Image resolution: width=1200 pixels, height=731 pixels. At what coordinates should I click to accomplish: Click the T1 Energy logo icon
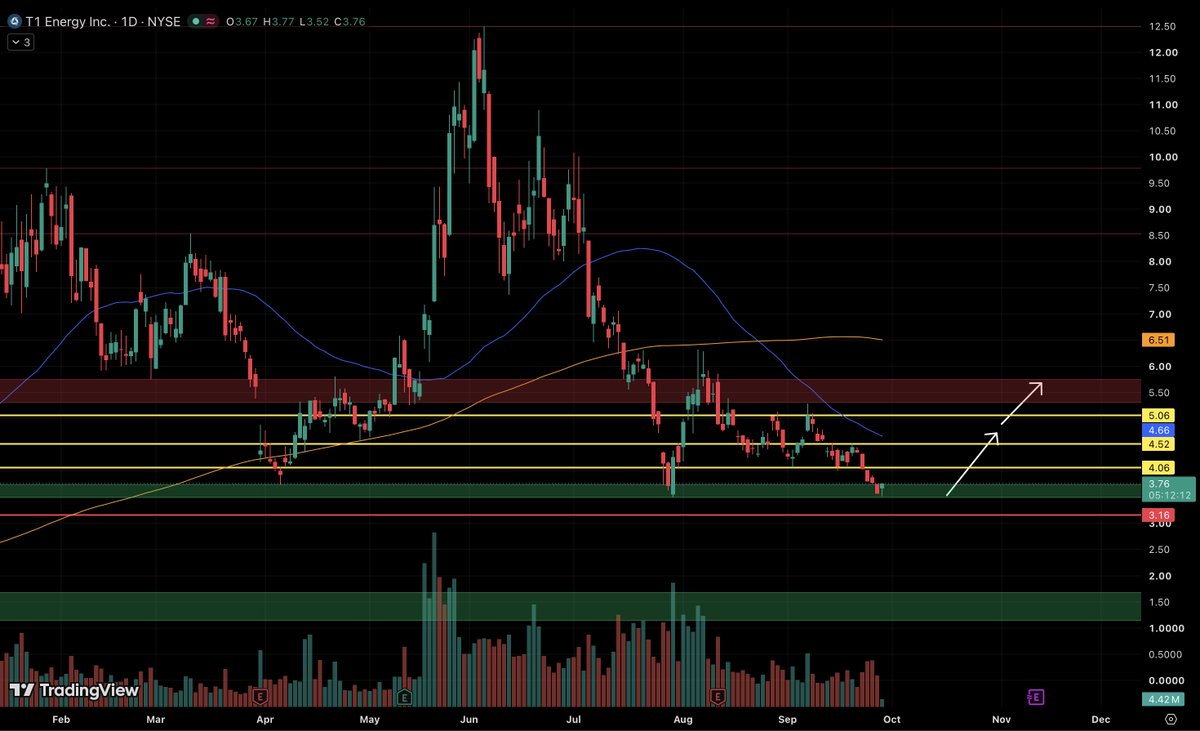[x=13, y=21]
